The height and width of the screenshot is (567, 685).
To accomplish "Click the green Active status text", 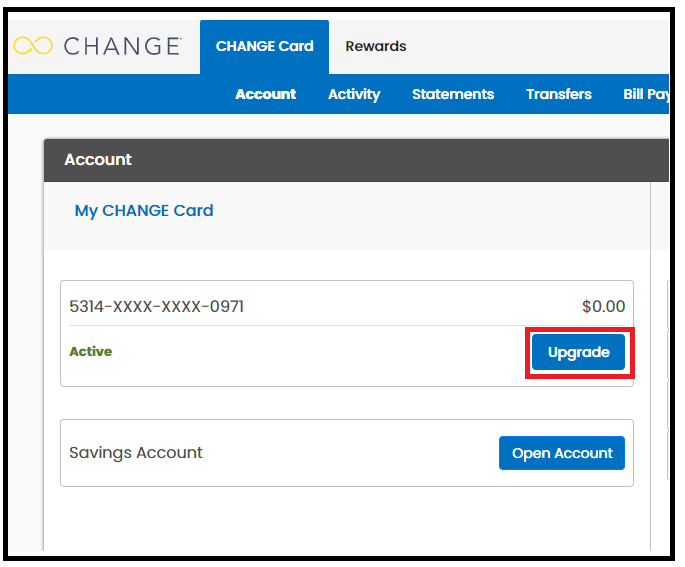I will 91,351.
